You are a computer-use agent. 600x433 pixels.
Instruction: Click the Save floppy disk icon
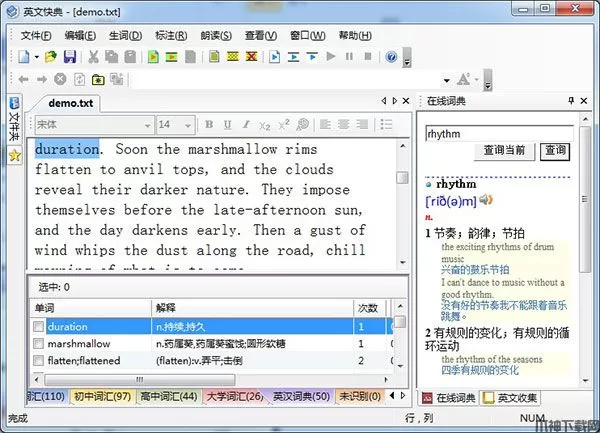67,57
